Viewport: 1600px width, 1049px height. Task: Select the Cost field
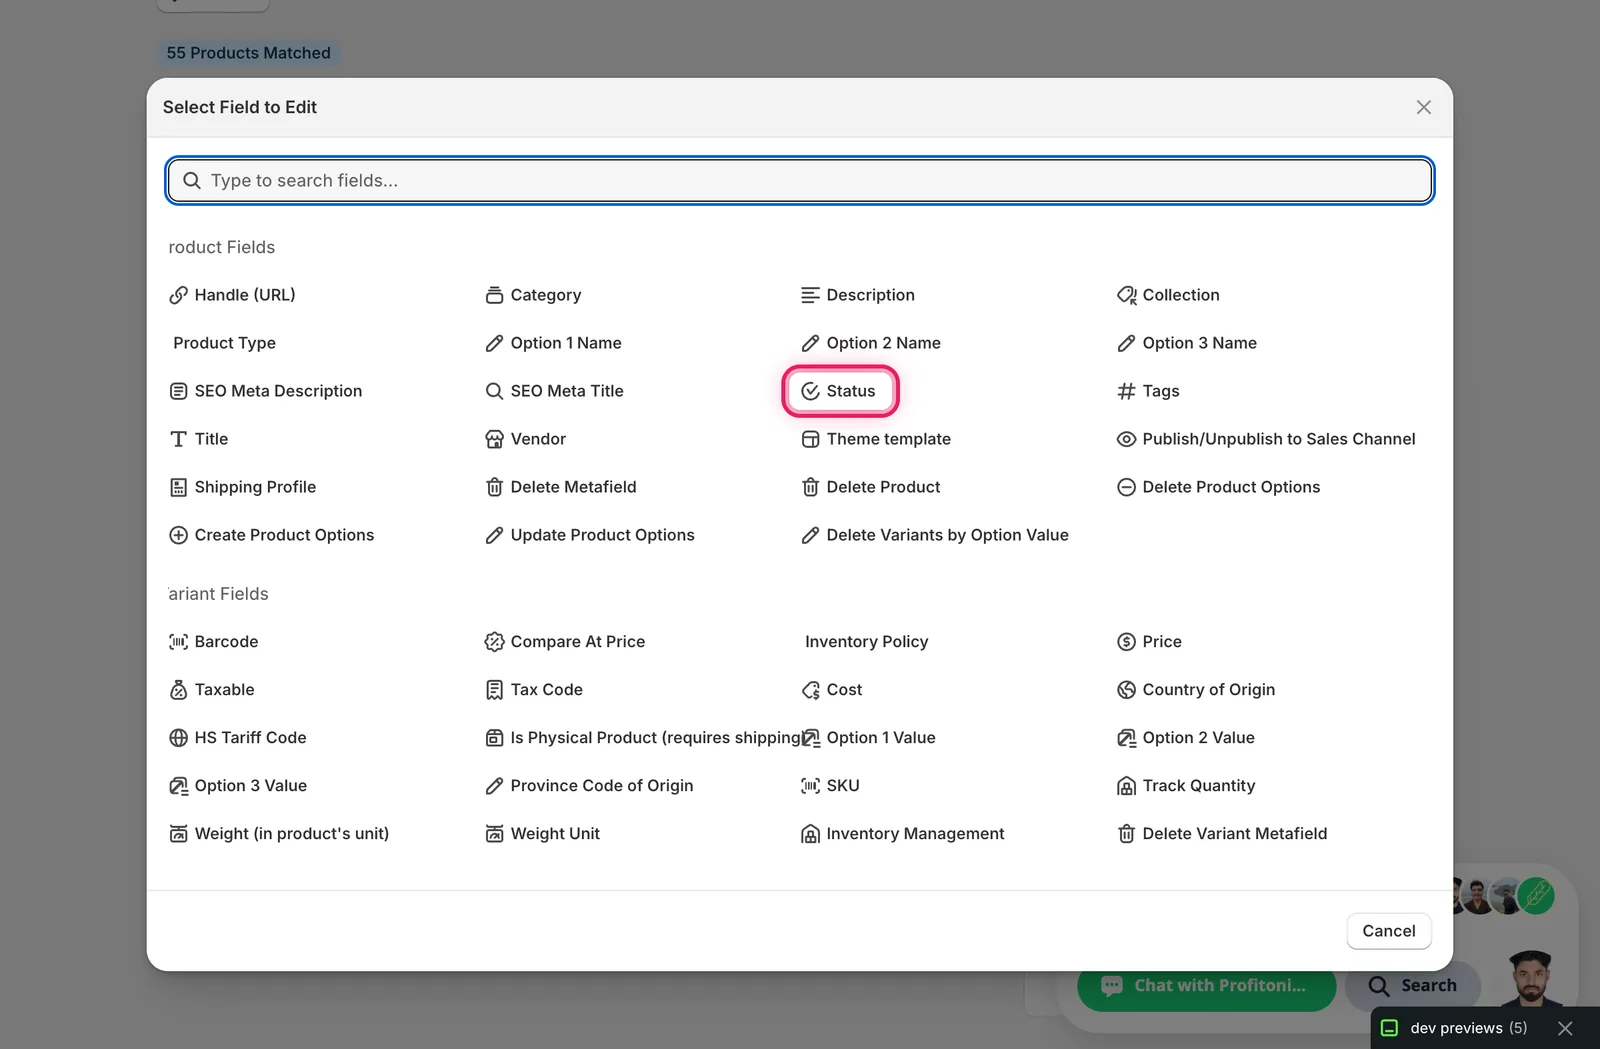click(832, 690)
